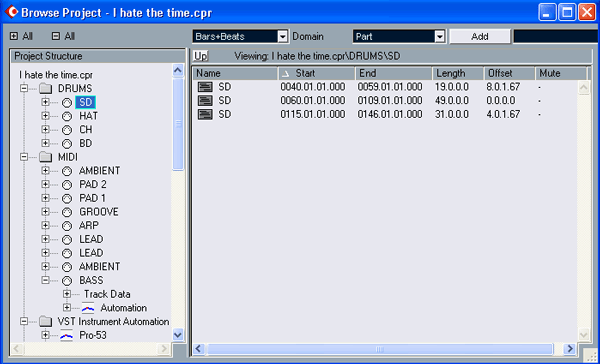The height and width of the screenshot is (364, 600).
Task: Select the LEAD track above the second LEAD
Action: pyautogui.click(x=91, y=240)
